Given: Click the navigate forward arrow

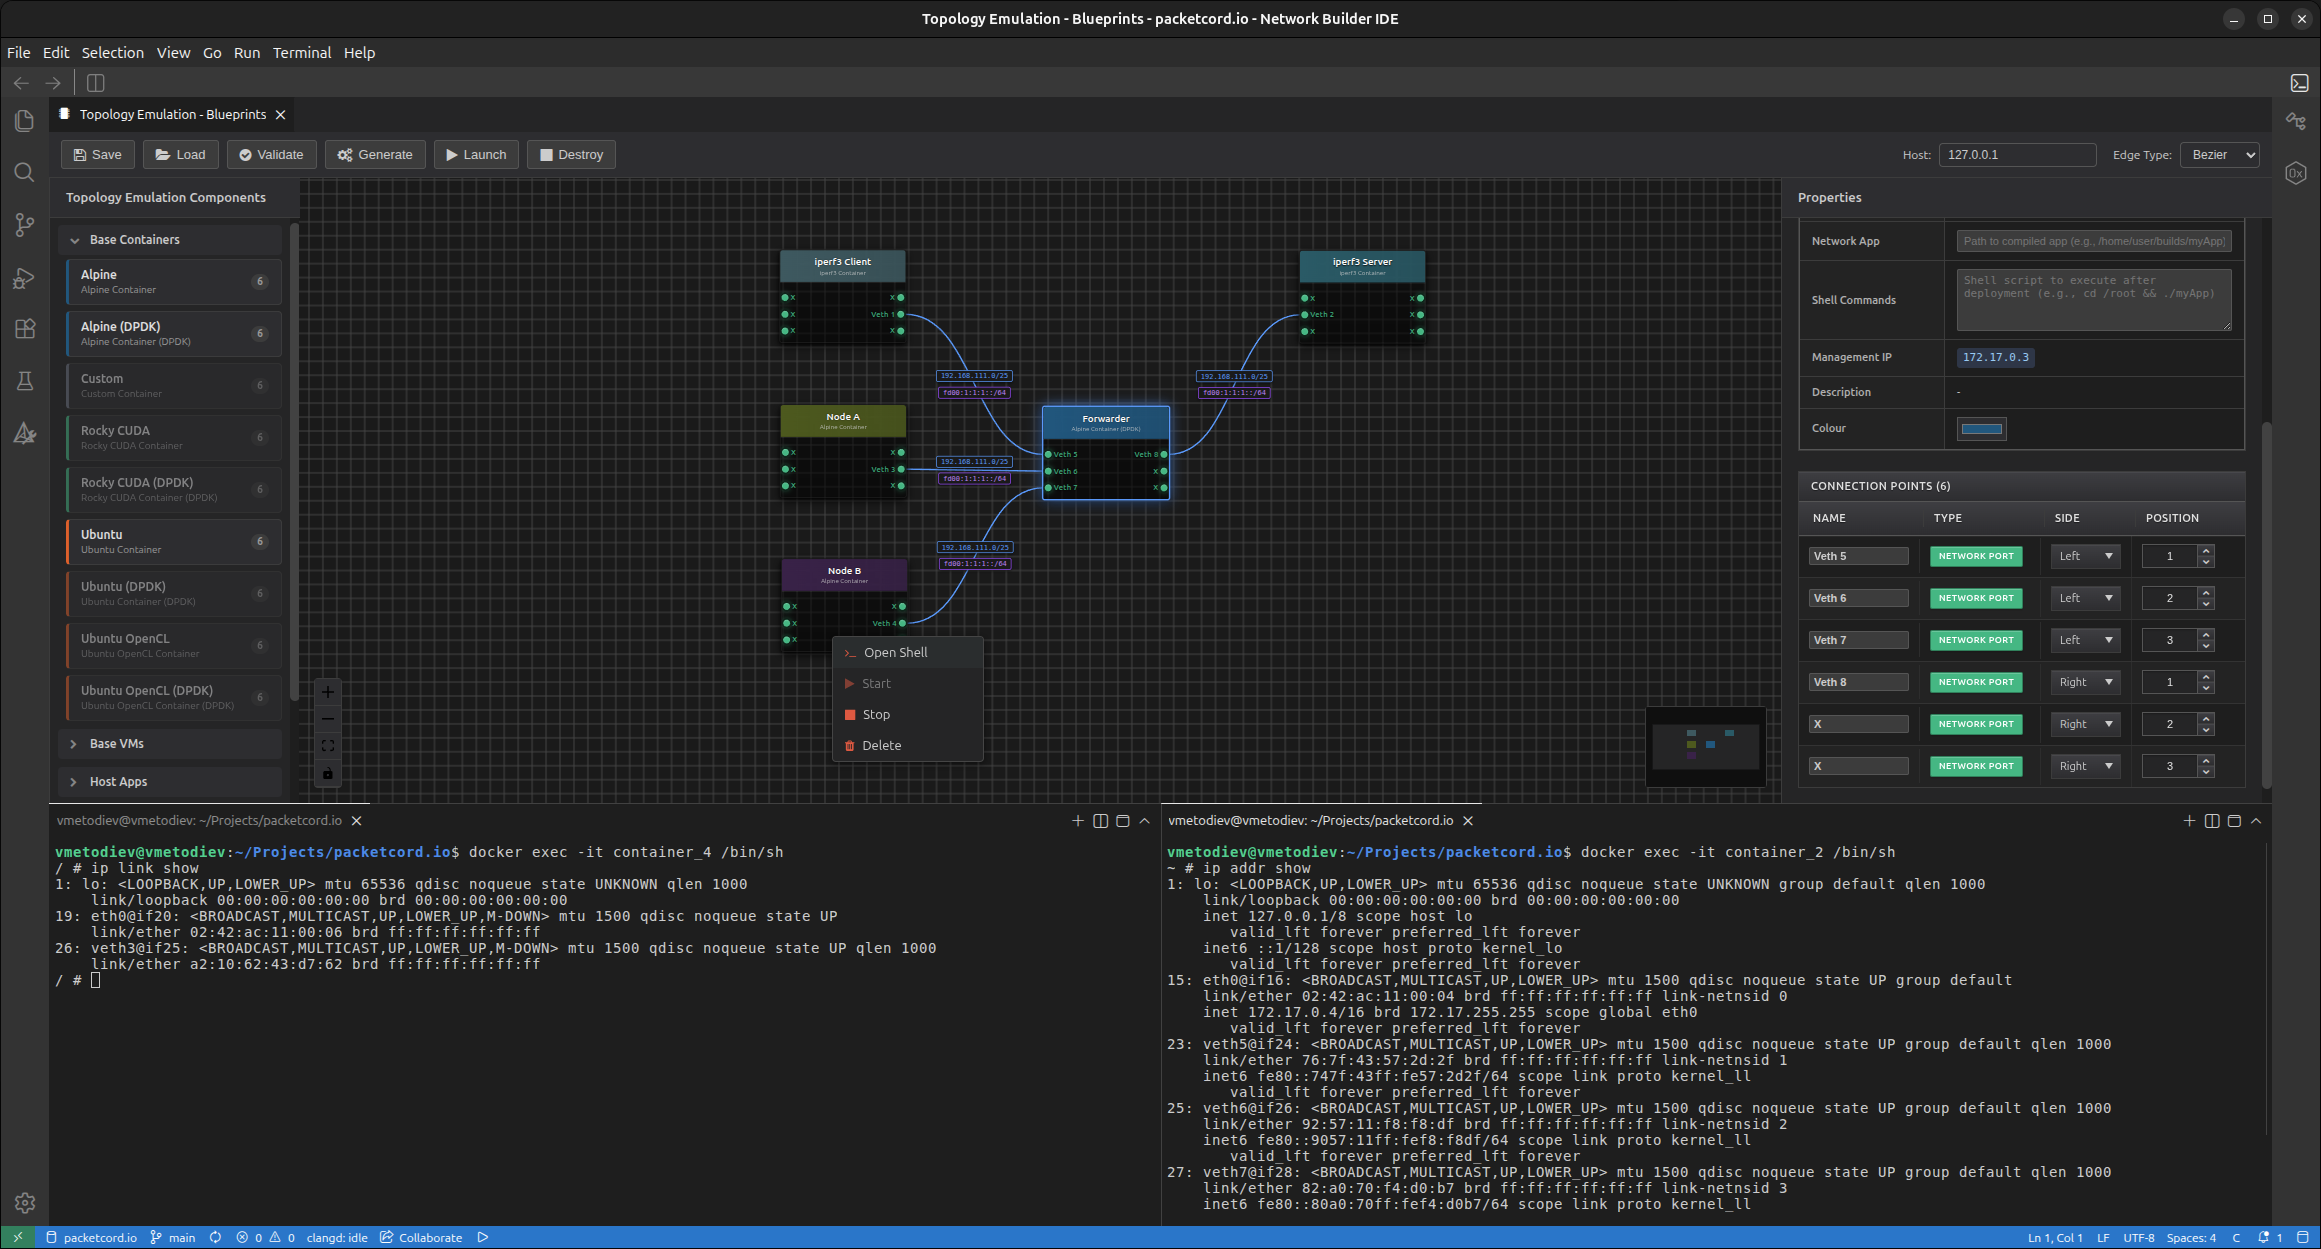Looking at the screenshot, I should pos(53,83).
